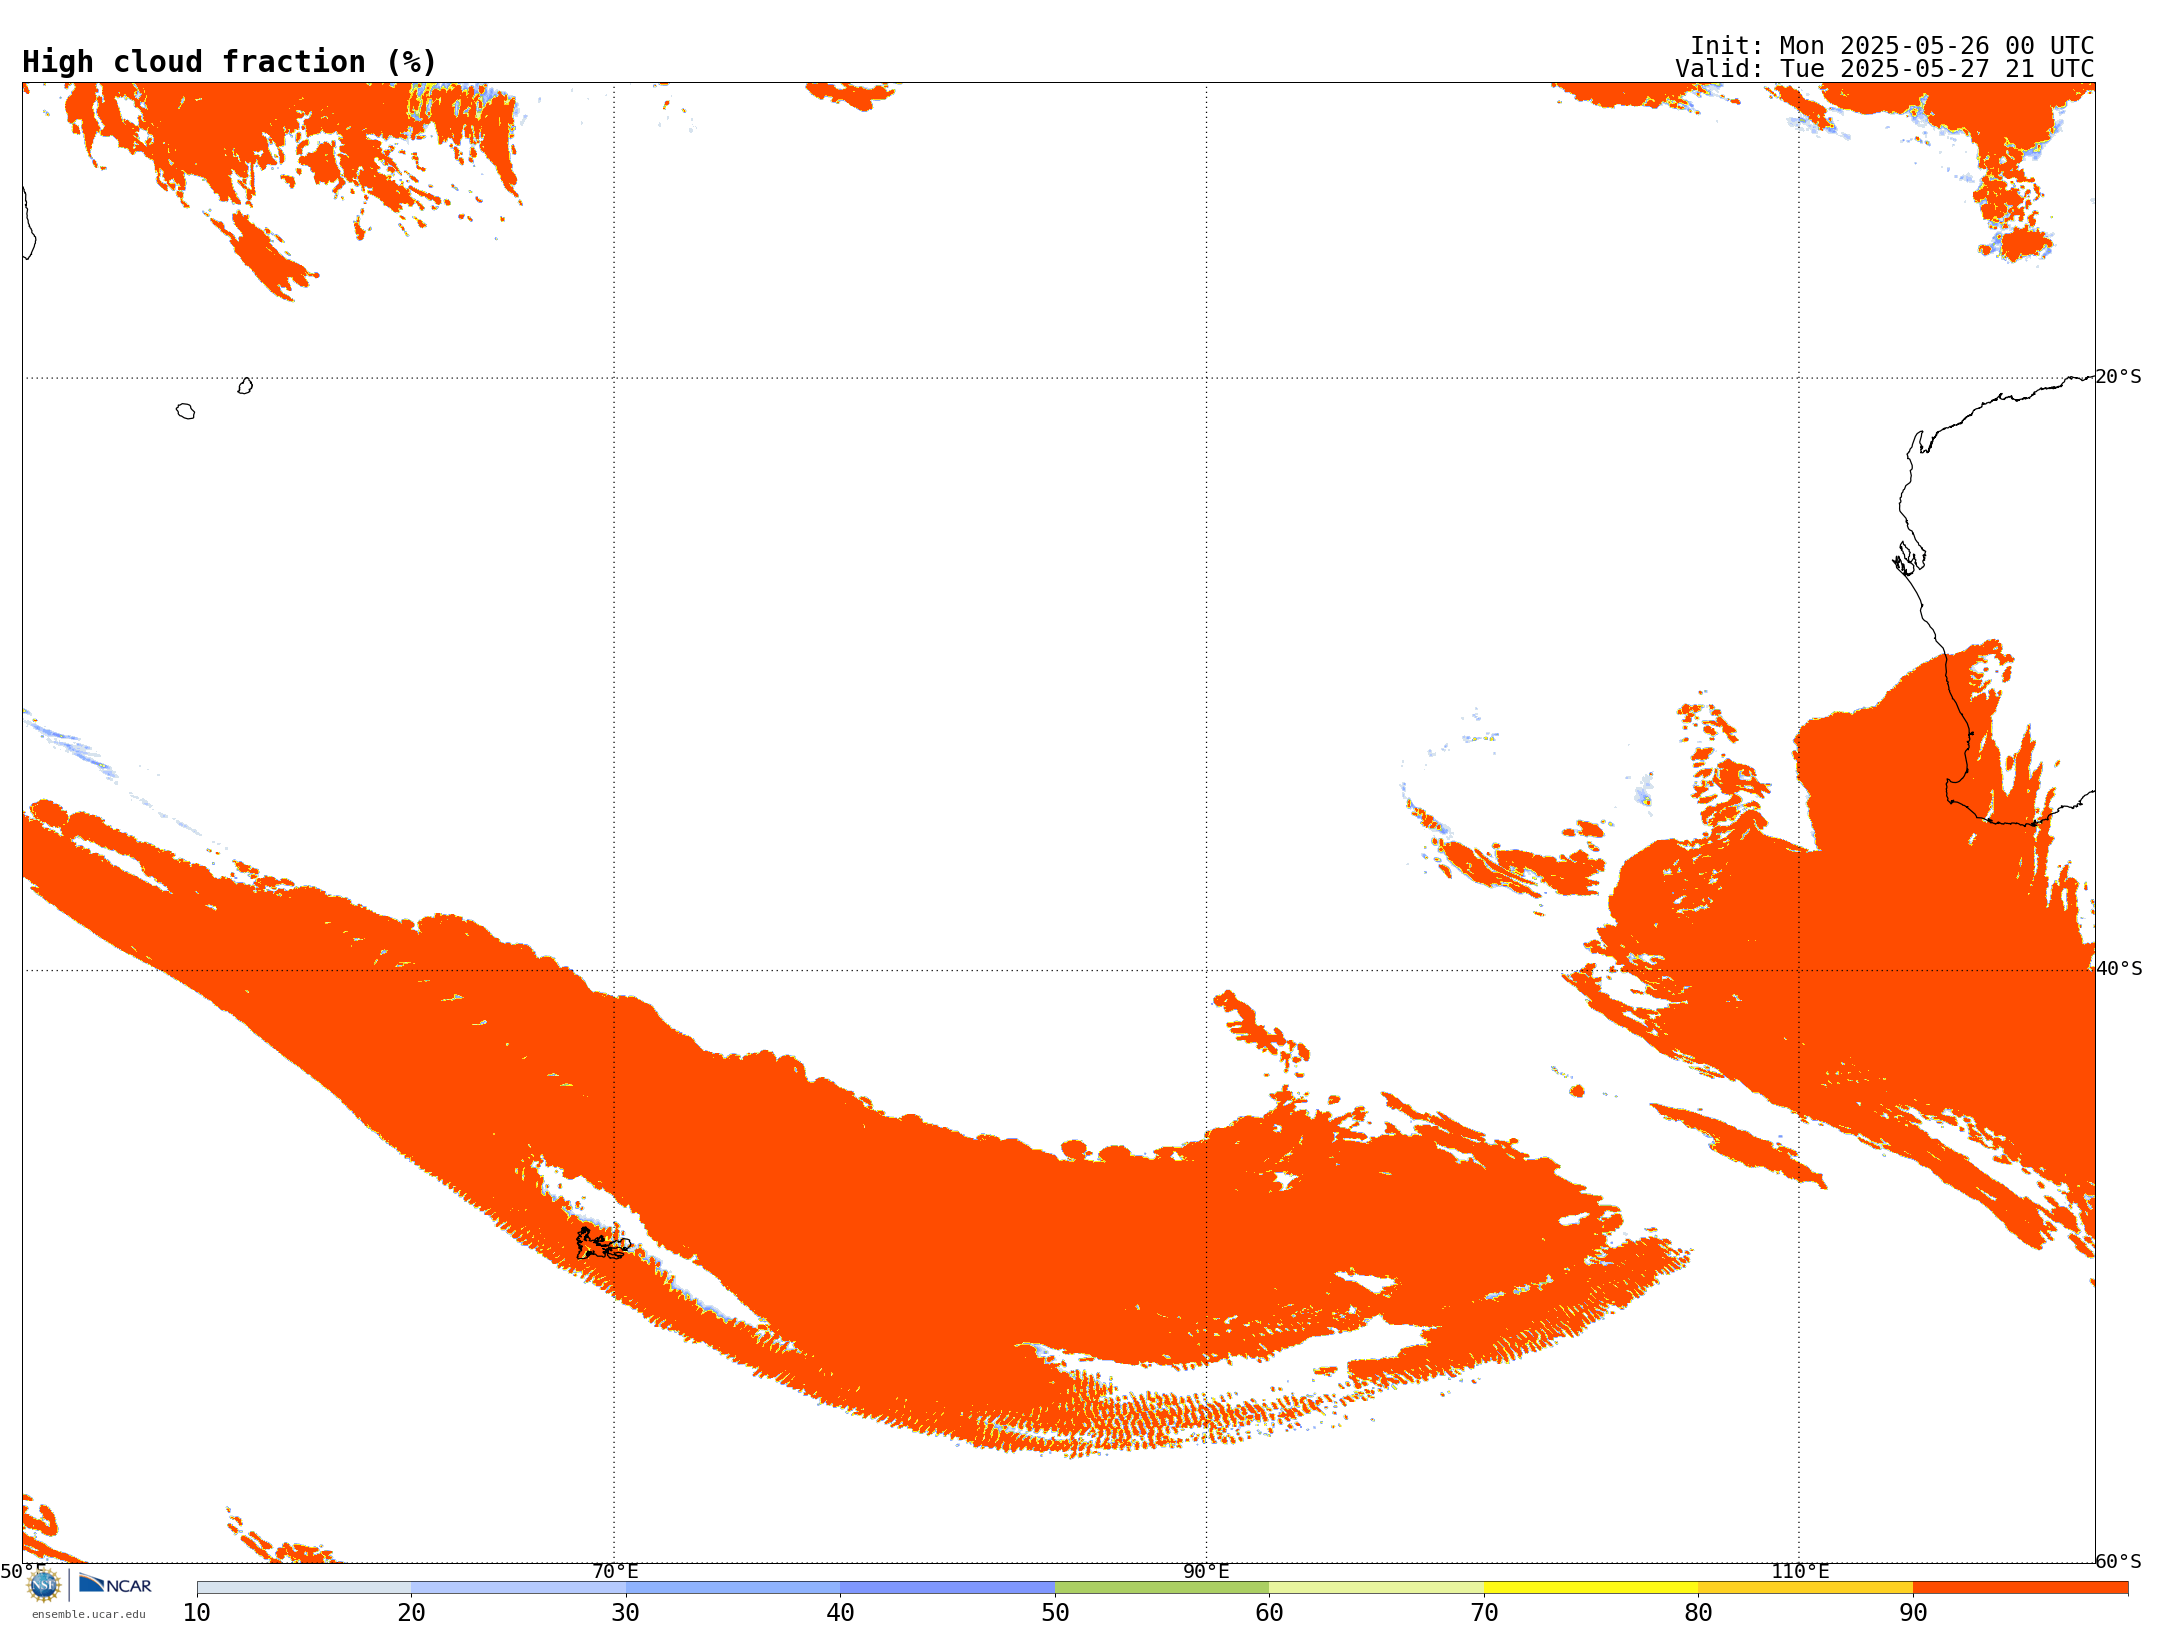Click colorbar tick label 50
2160x1626 pixels.
(x=1055, y=1613)
